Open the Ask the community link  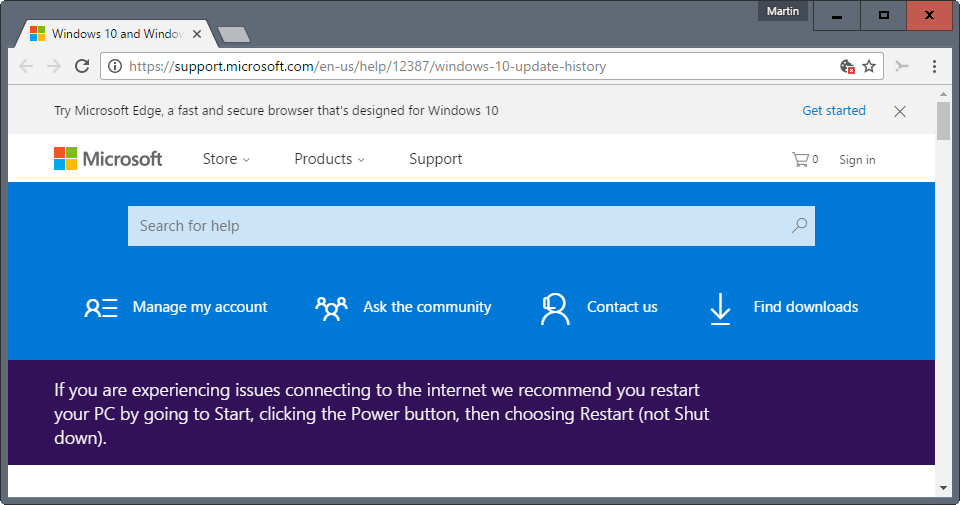pos(427,307)
